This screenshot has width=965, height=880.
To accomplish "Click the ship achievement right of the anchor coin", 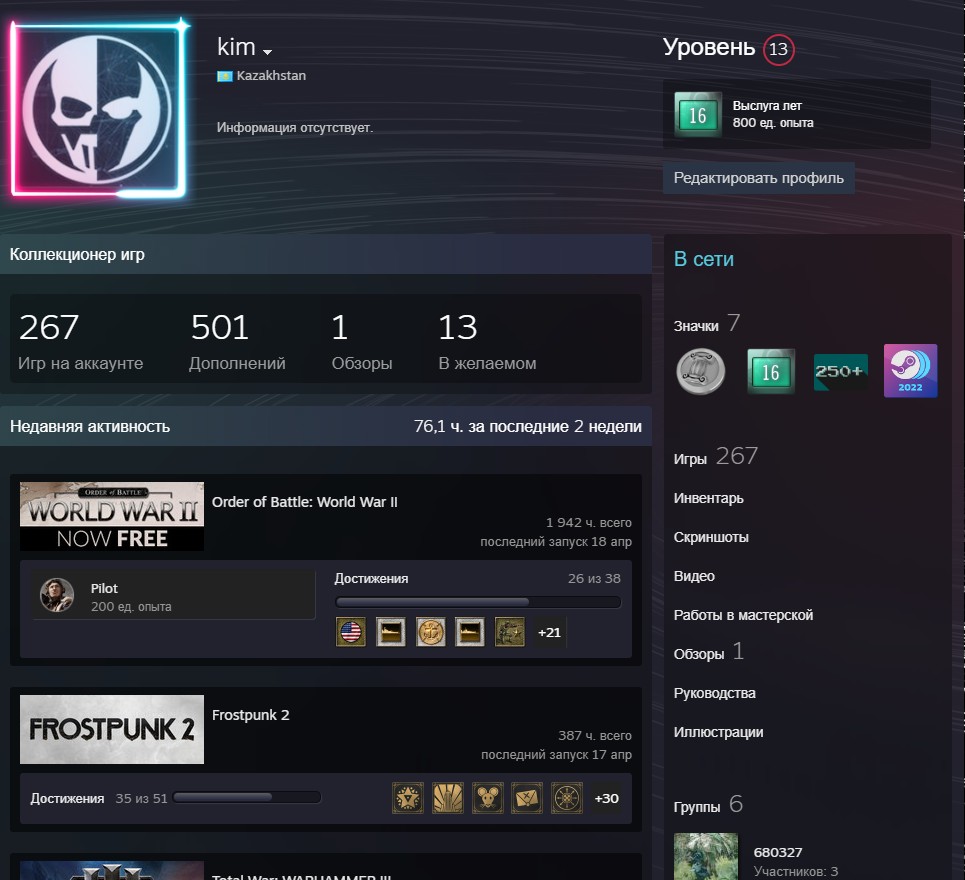I will [x=470, y=632].
